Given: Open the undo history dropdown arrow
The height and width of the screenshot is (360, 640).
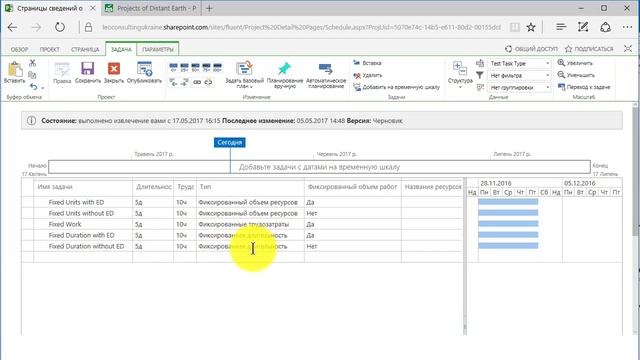Looking at the screenshot, I should point(43,88).
